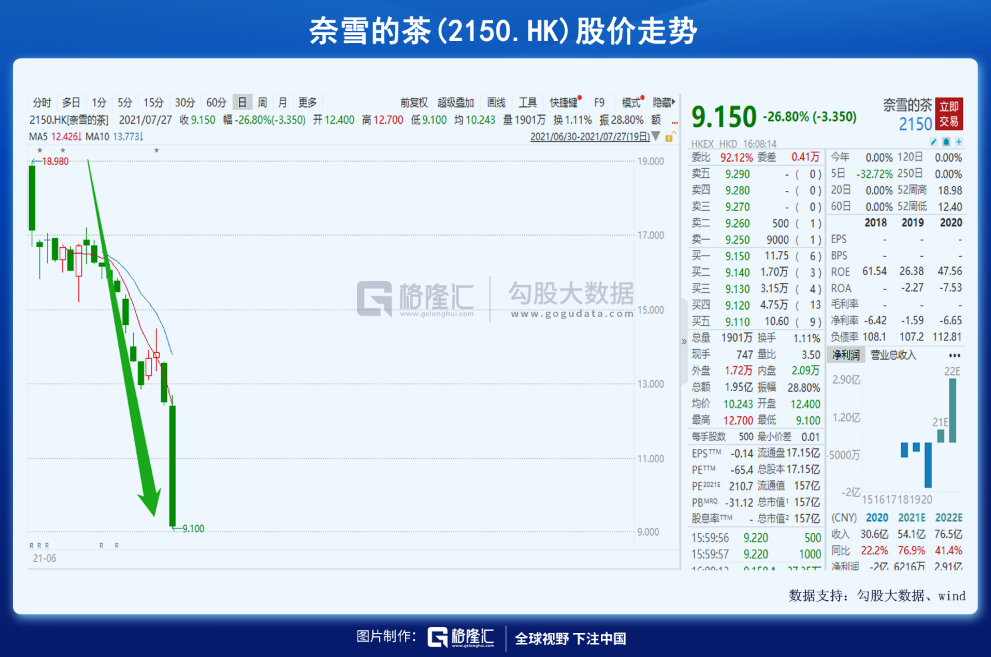
Task: Open the 前复权 adjustment dropdown
Action: point(414,102)
